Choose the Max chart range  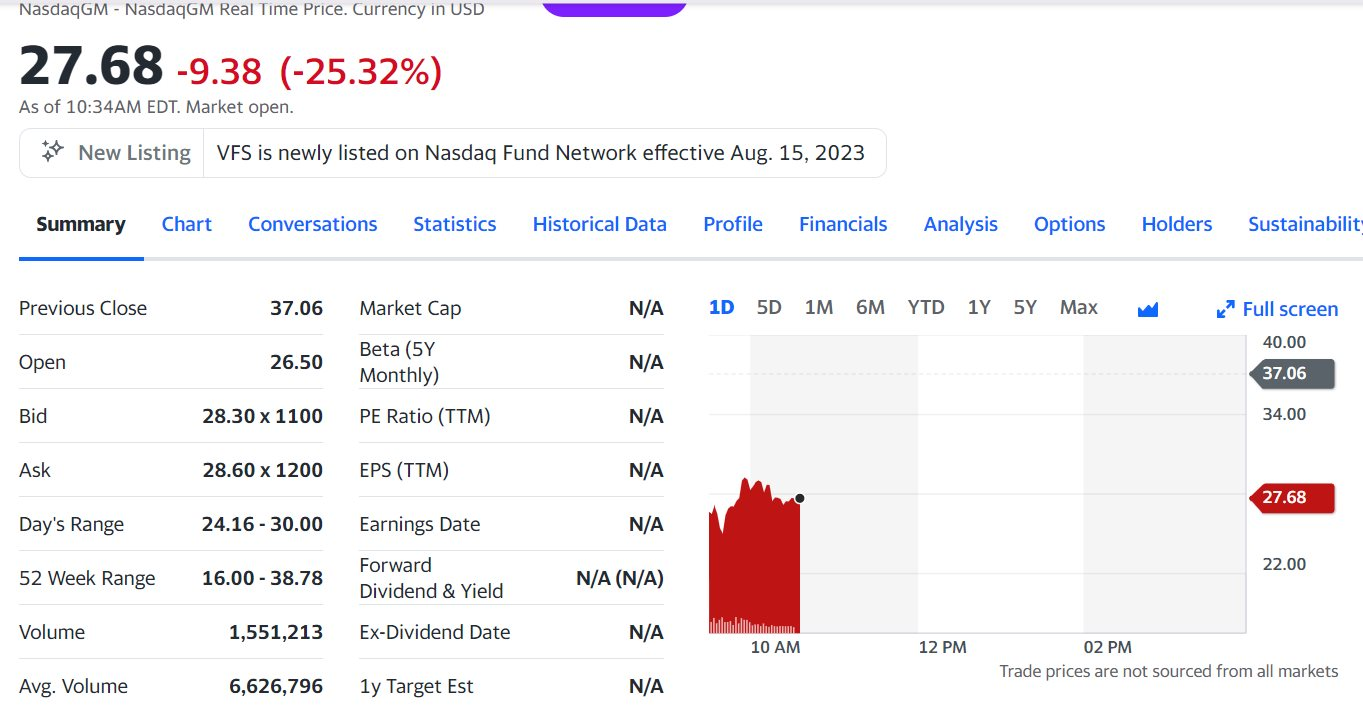[x=1078, y=308]
